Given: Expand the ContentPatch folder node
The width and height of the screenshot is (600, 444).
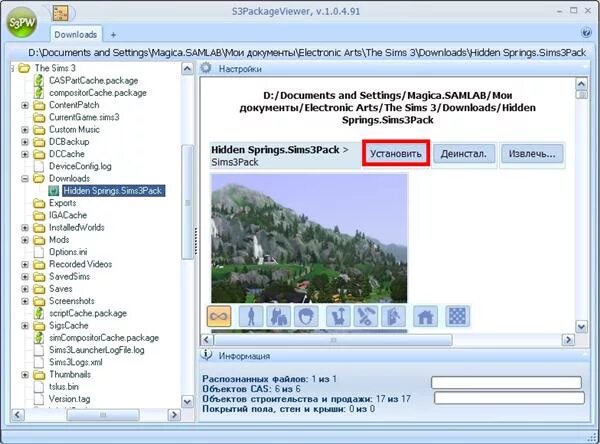Looking at the screenshot, I should pos(25,105).
